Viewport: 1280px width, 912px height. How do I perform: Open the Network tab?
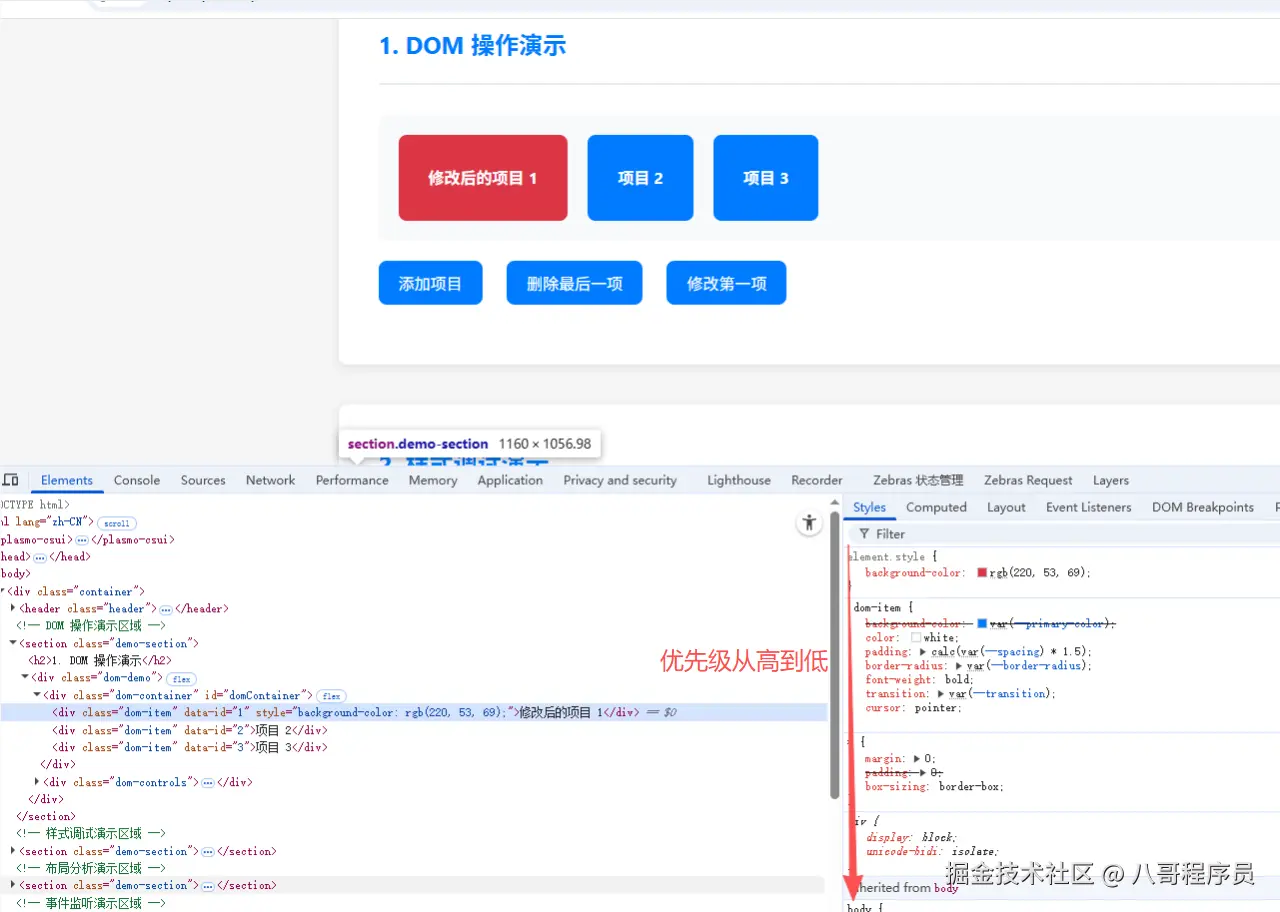click(x=270, y=480)
